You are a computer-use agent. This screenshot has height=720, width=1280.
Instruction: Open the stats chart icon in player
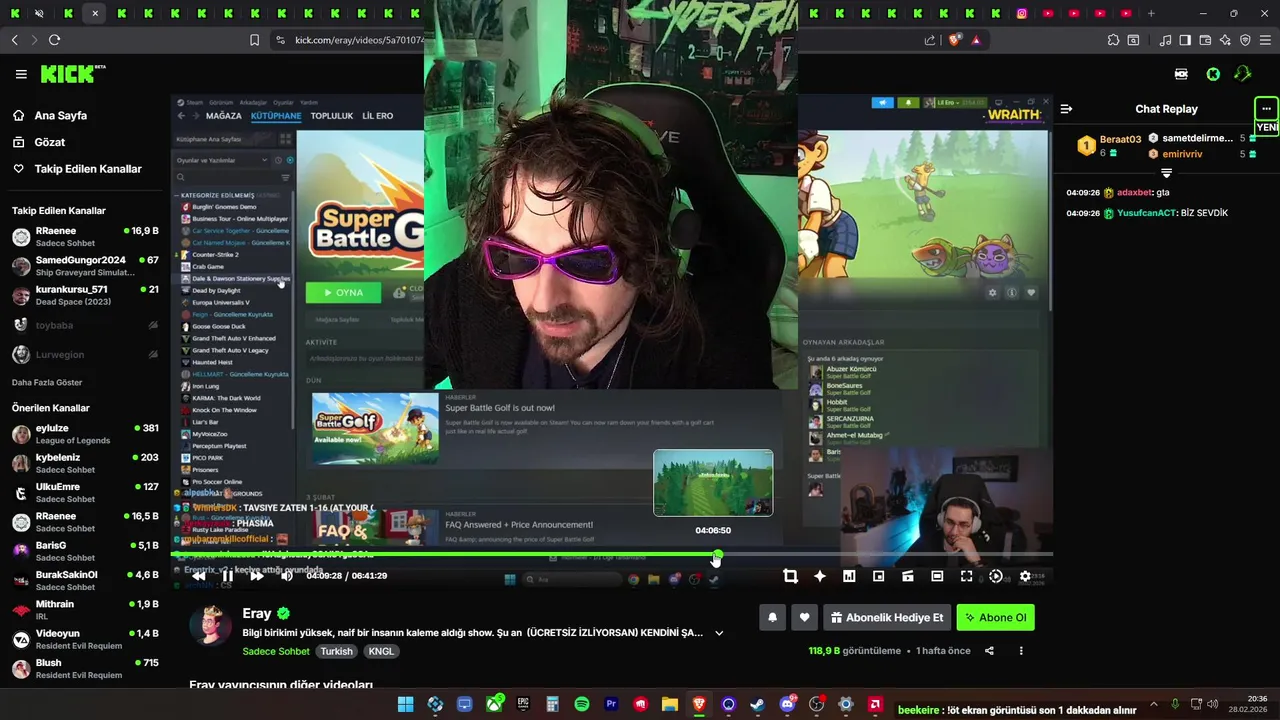pos(849,576)
